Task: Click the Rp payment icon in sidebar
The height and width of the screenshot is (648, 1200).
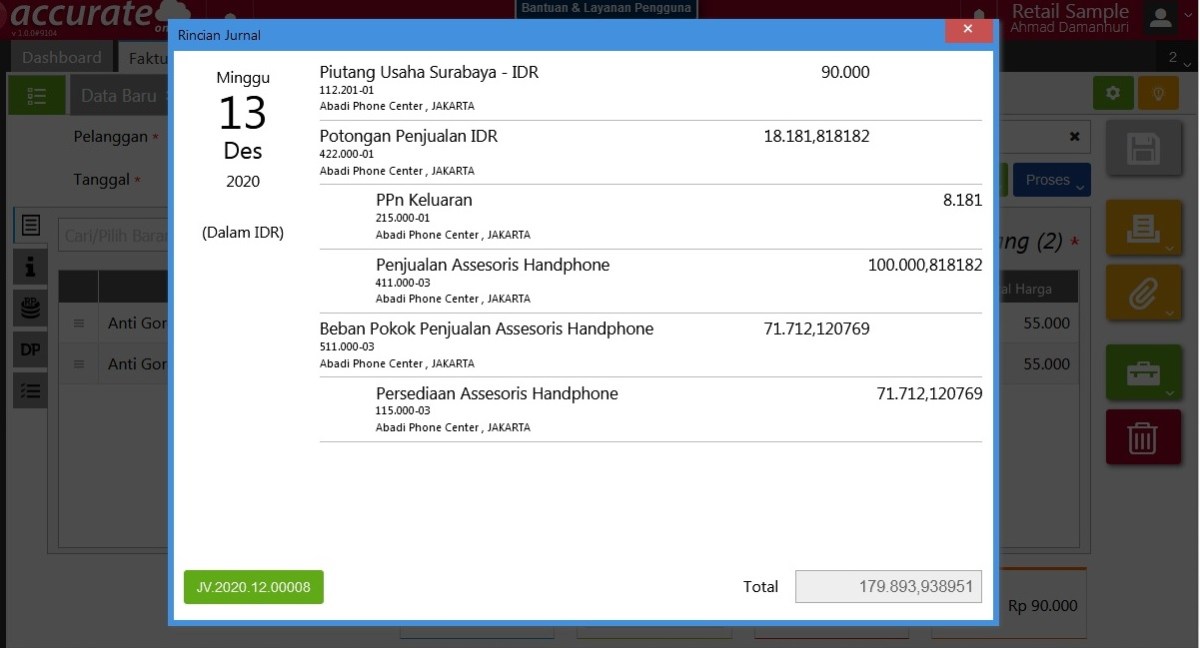Action: click(x=29, y=307)
